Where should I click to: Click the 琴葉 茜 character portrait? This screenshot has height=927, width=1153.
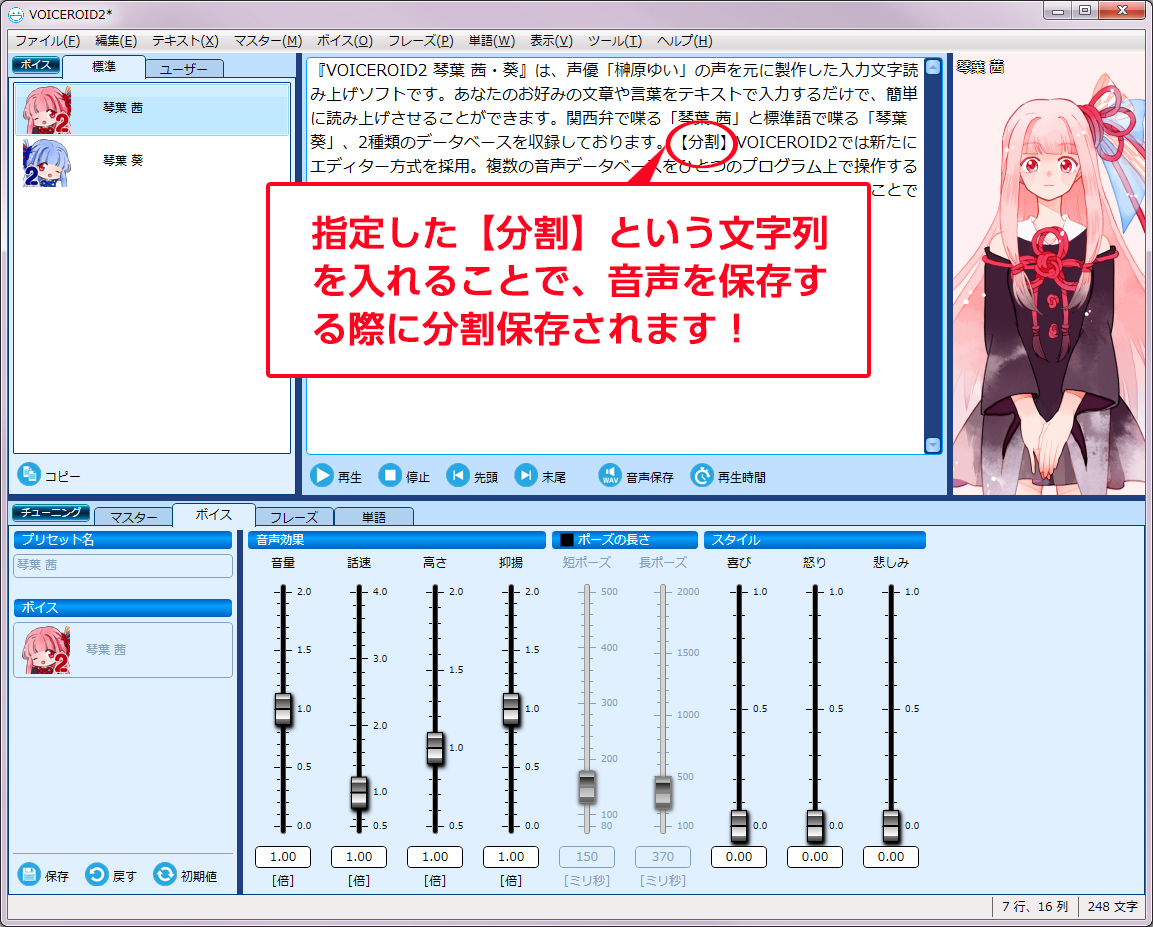click(x=1049, y=273)
